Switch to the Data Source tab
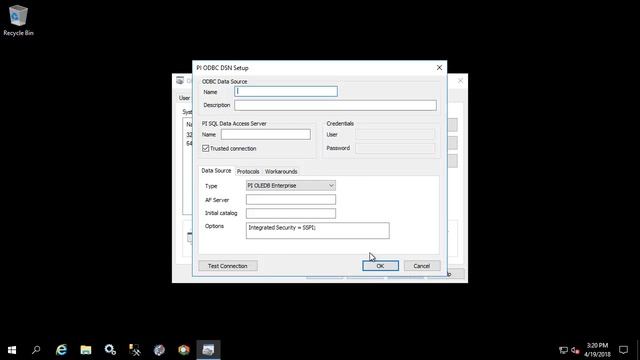Viewport: 640px width, 360px height. (x=216, y=171)
